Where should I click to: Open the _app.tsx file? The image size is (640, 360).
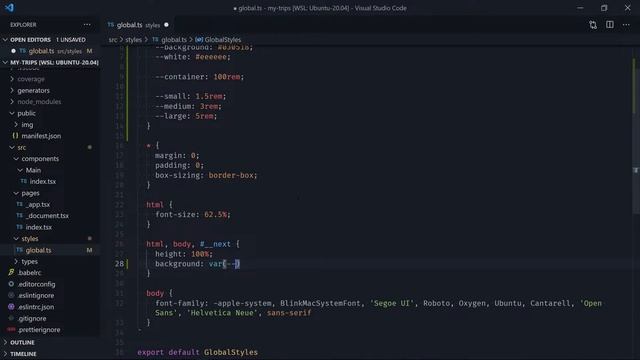50,204
